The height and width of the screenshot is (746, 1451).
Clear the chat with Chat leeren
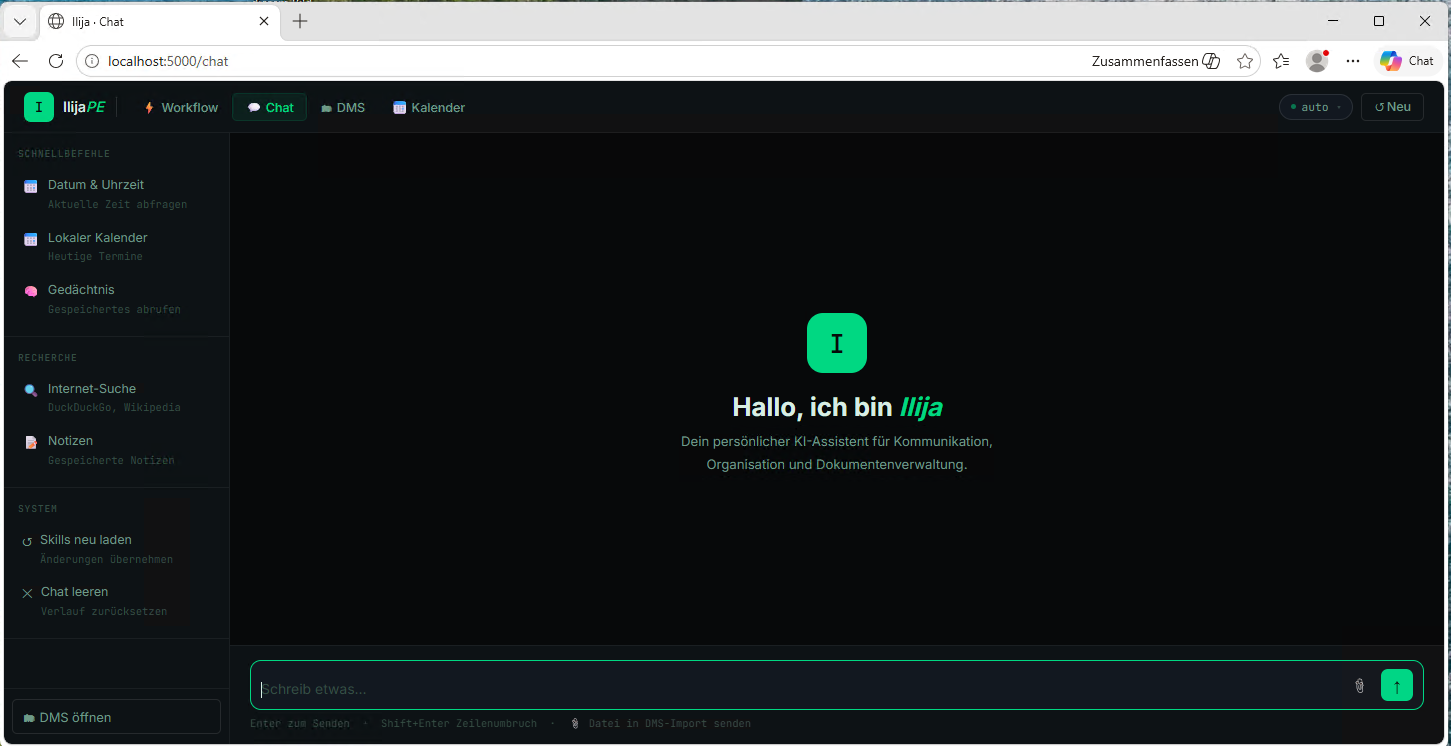(x=117, y=601)
